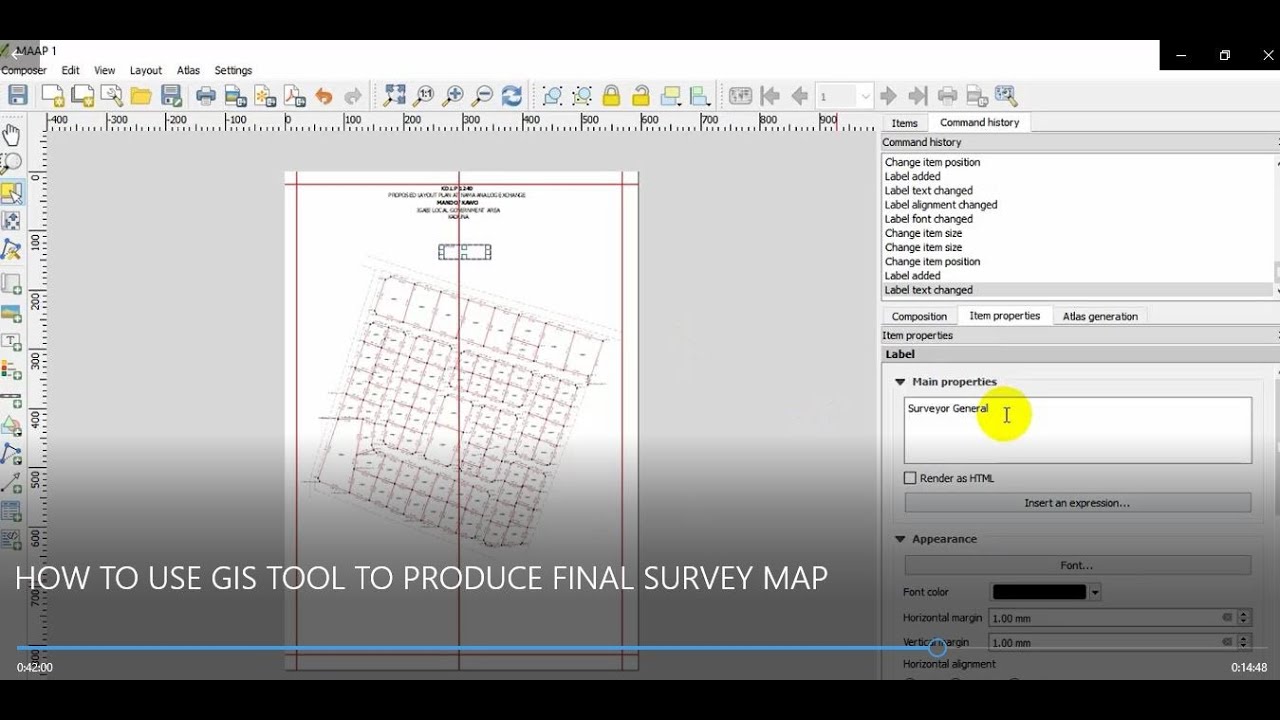The width and height of the screenshot is (1280, 720).
Task: Refresh the composer view
Action: pyautogui.click(x=512, y=96)
